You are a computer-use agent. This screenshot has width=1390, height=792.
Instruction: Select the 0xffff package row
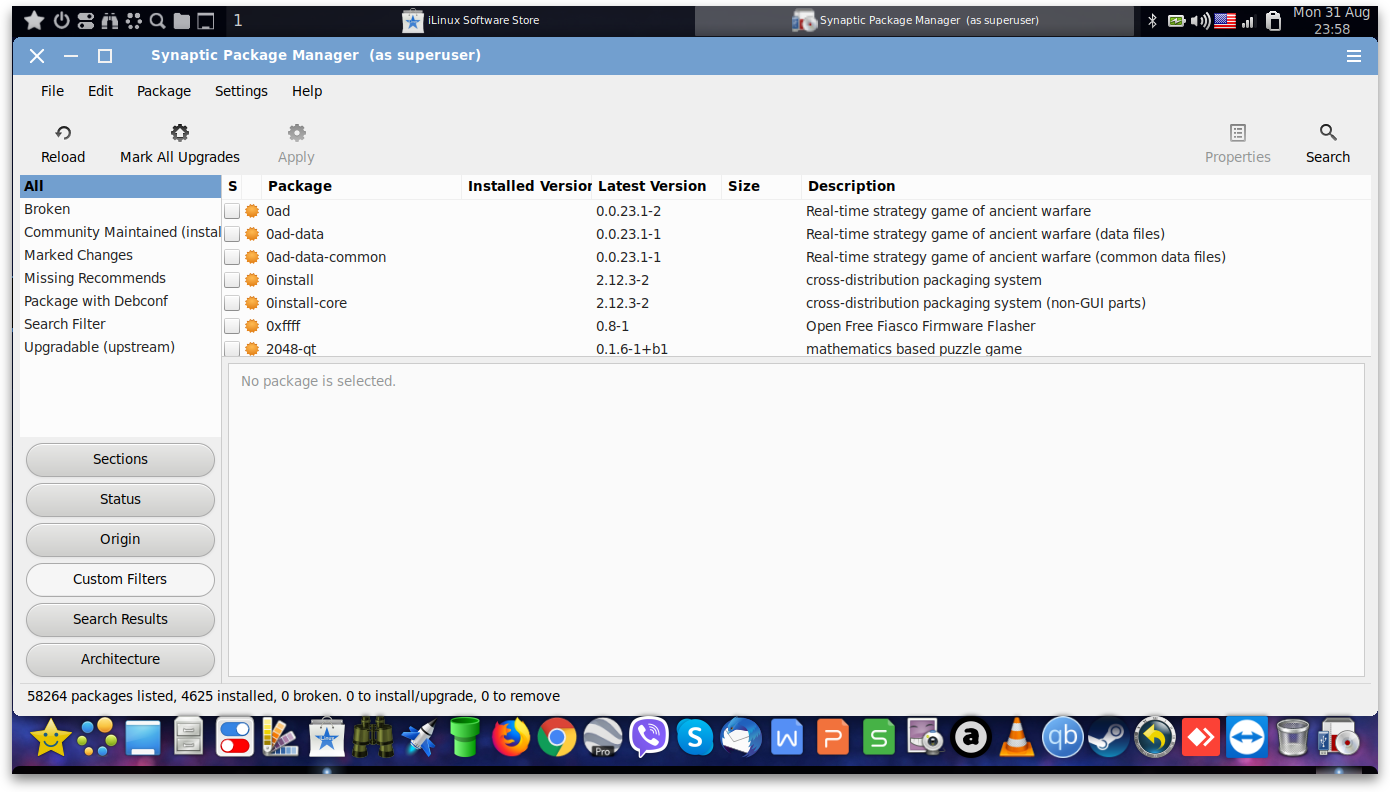(x=796, y=326)
